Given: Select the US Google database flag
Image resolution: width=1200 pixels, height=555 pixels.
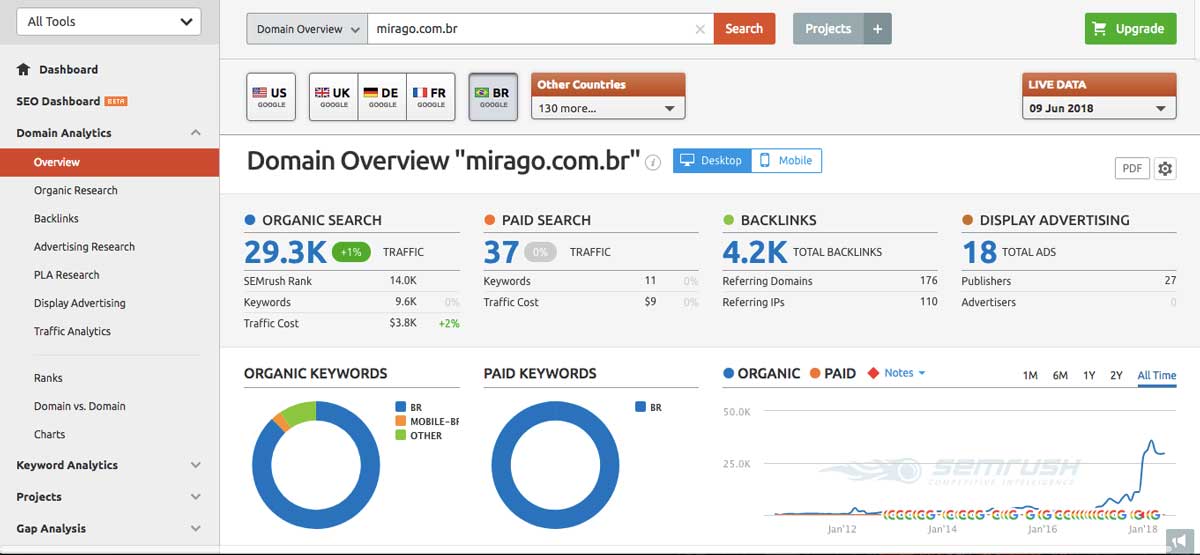Looking at the screenshot, I should pos(271,97).
